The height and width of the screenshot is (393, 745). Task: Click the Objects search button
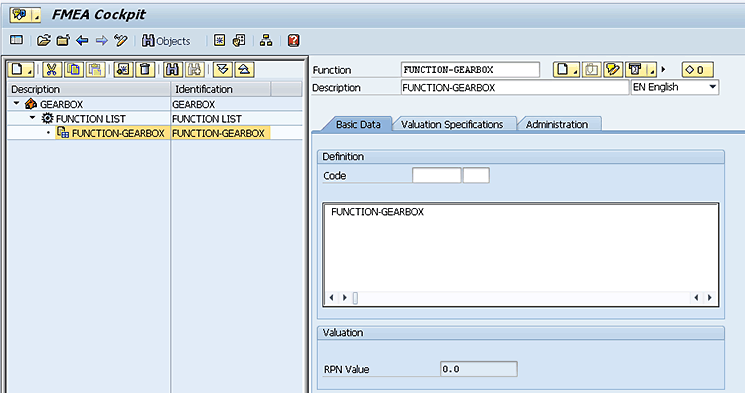pyautogui.click(x=166, y=41)
